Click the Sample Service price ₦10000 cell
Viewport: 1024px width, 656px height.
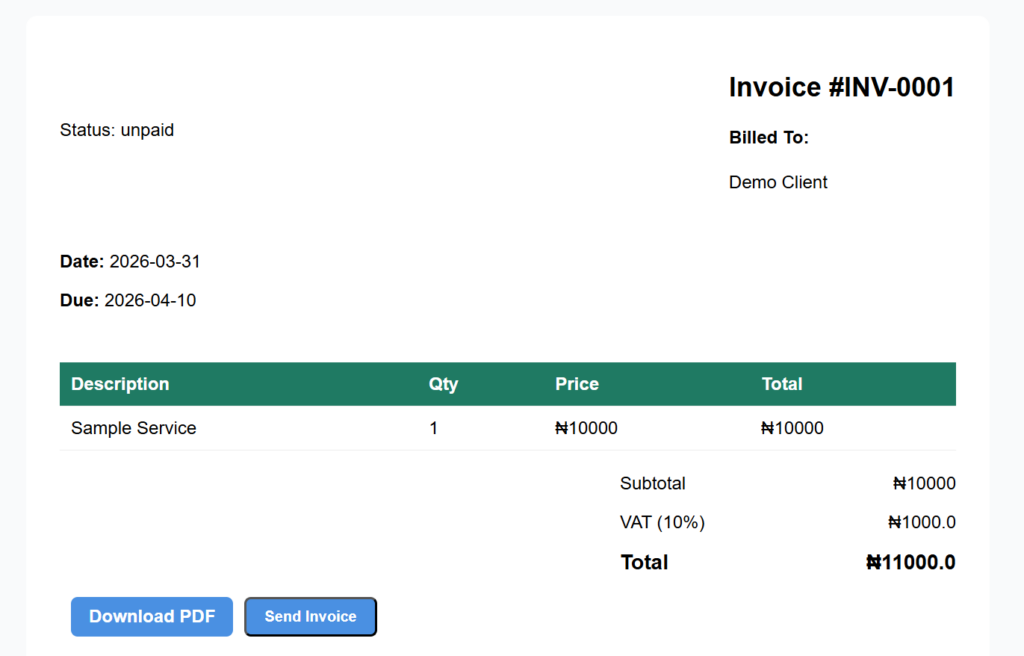(x=586, y=429)
